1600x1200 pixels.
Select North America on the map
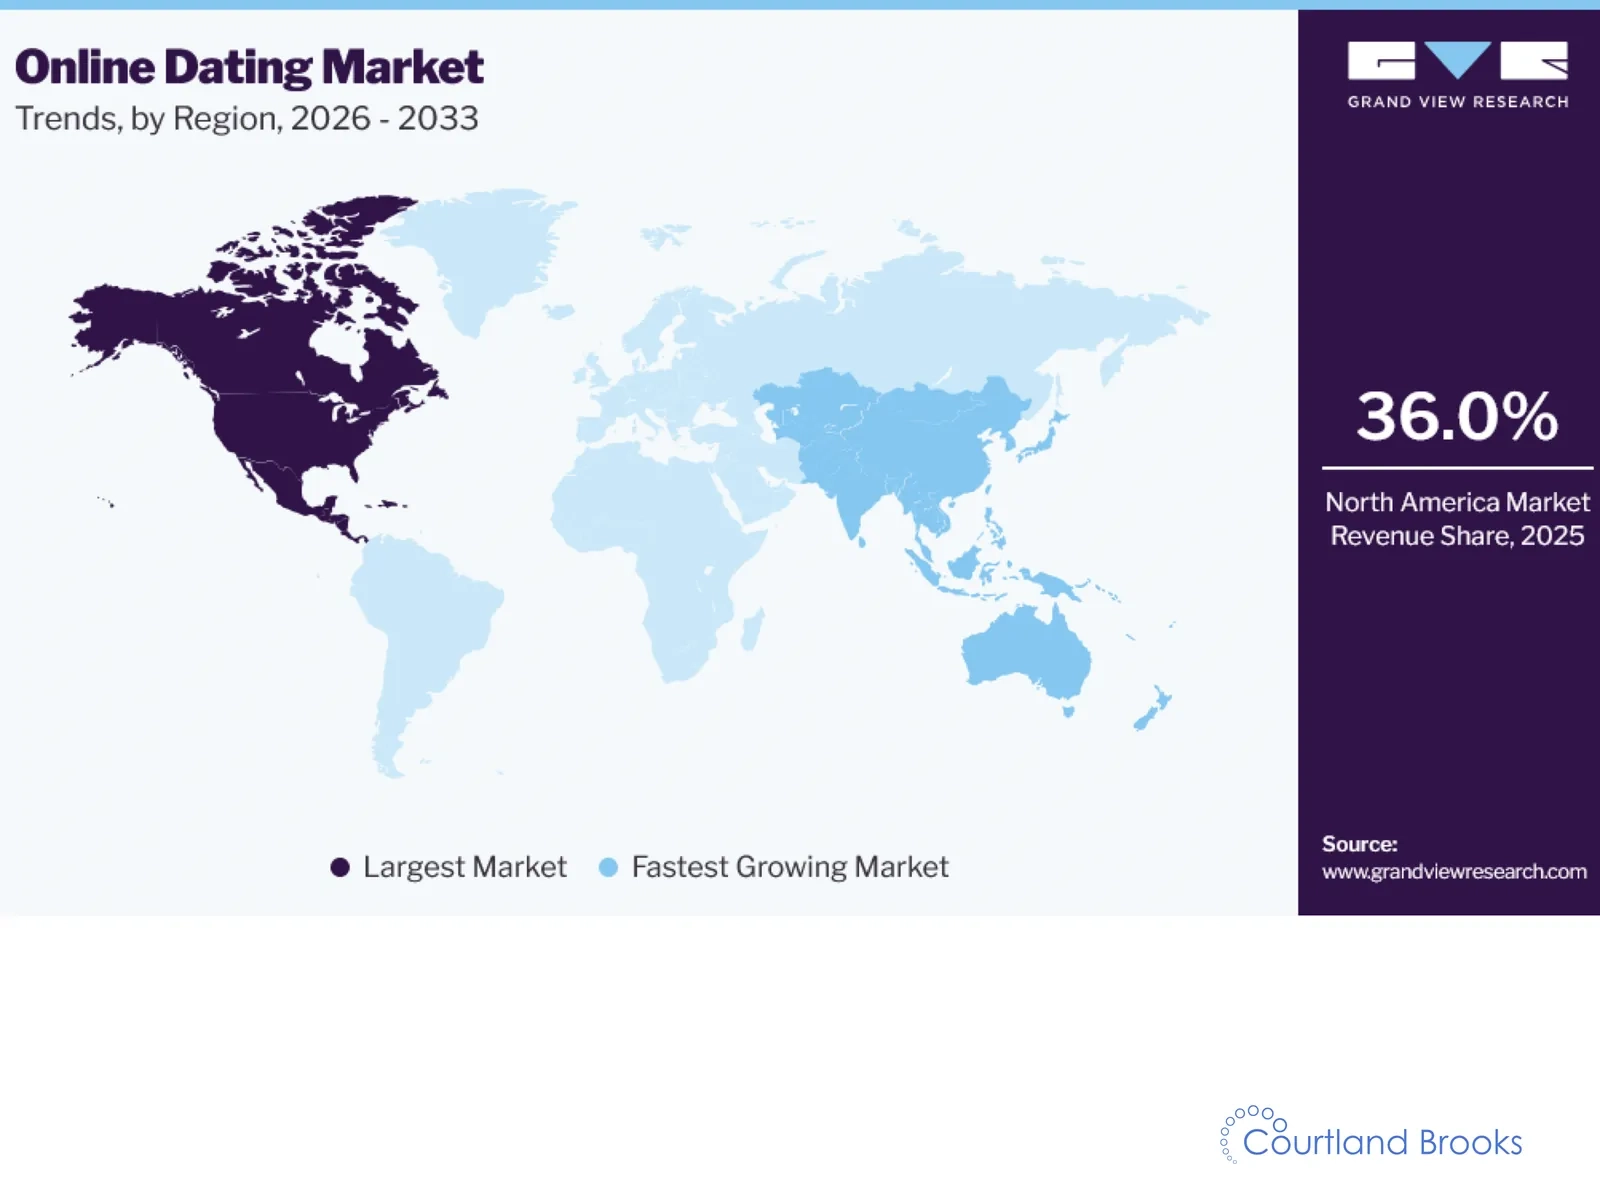[x=290, y=400]
